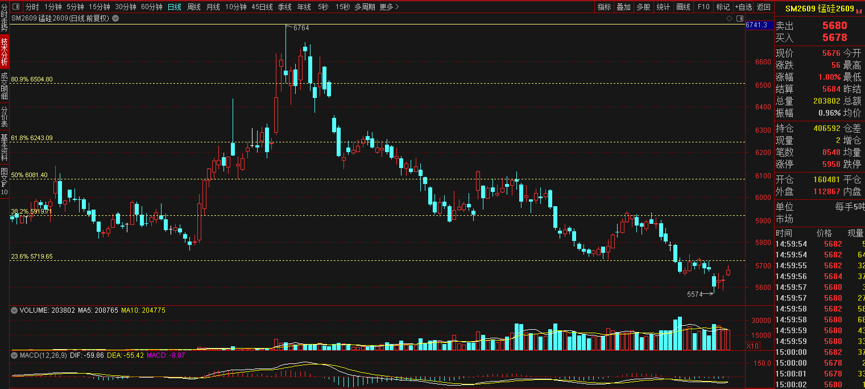Click the 开仓 160481 value

pyautogui.click(x=826, y=179)
